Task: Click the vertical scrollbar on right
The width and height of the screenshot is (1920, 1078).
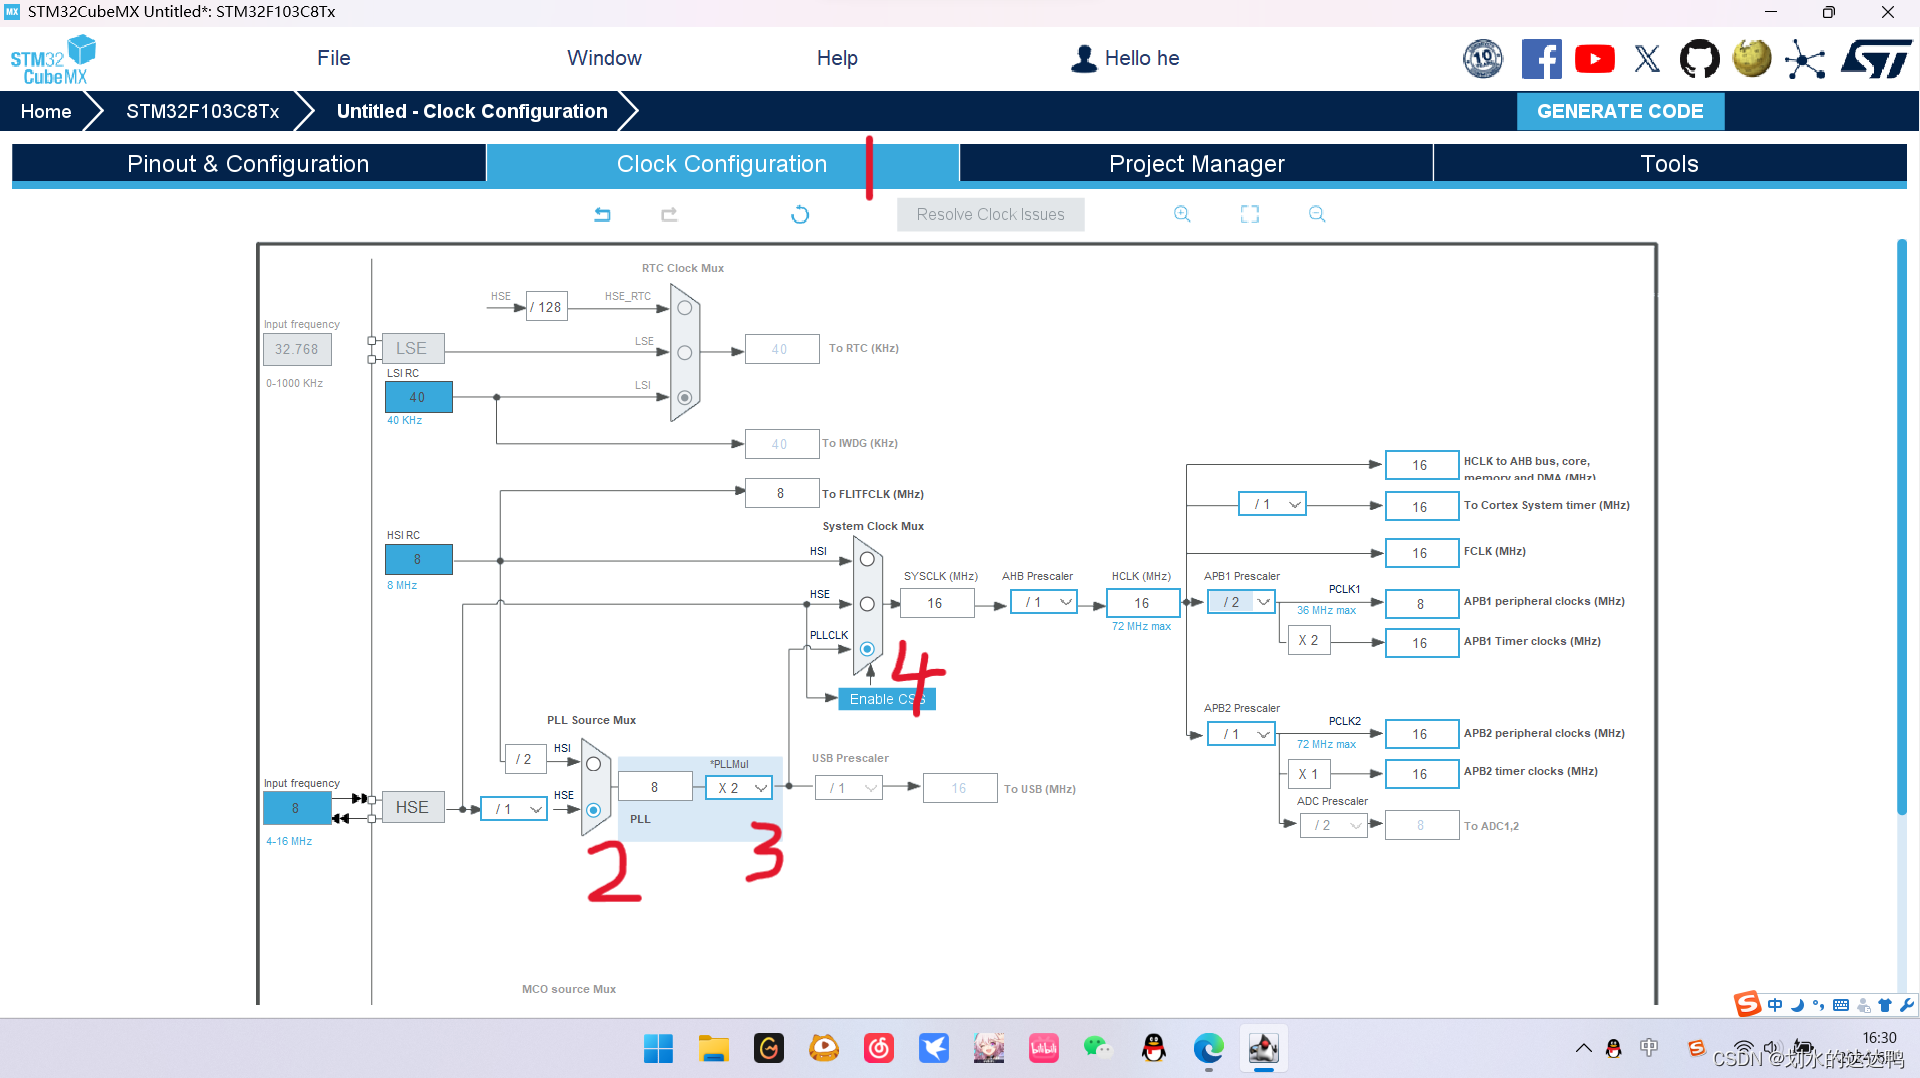Action: 1901,527
